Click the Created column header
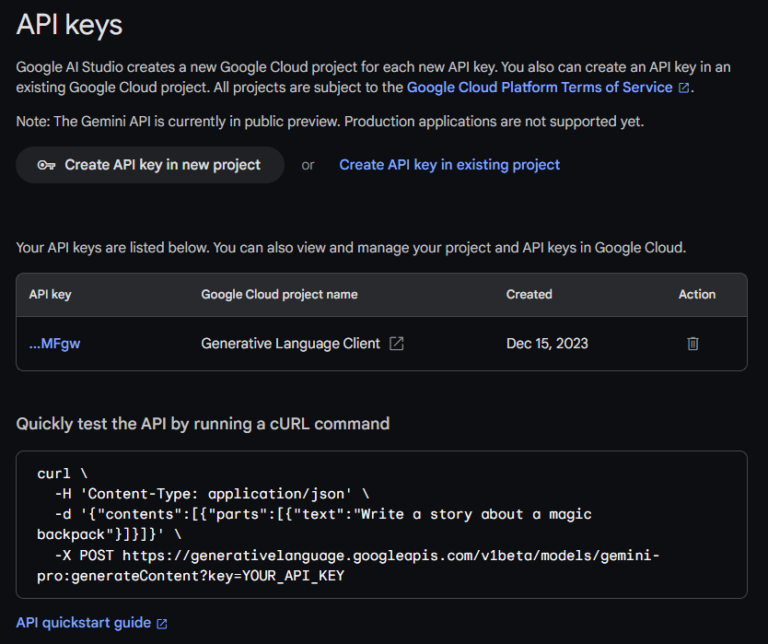 (x=529, y=295)
